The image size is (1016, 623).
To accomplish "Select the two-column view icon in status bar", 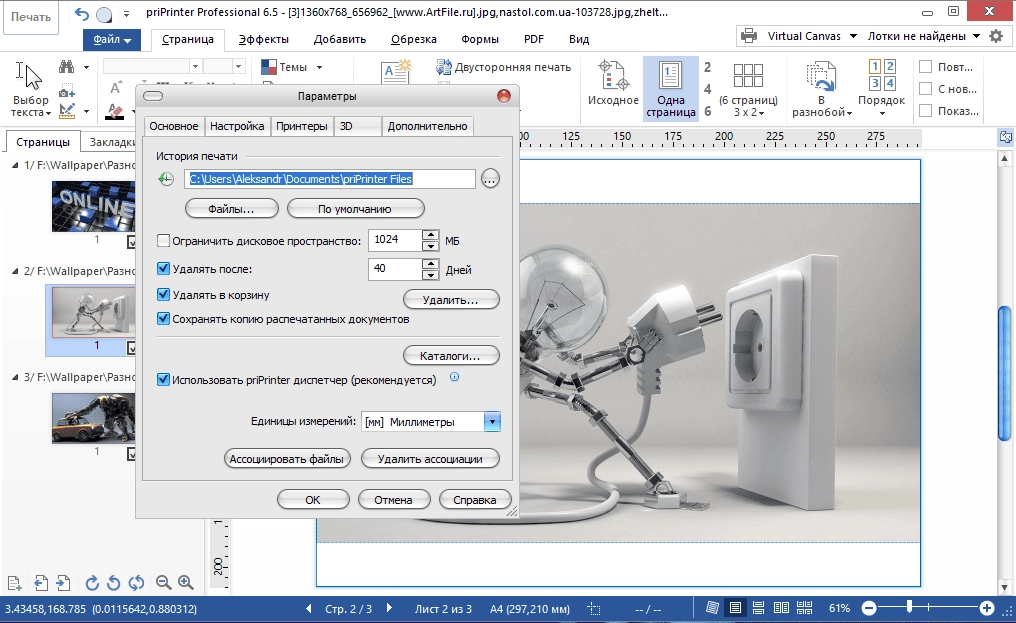I will (x=781, y=608).
